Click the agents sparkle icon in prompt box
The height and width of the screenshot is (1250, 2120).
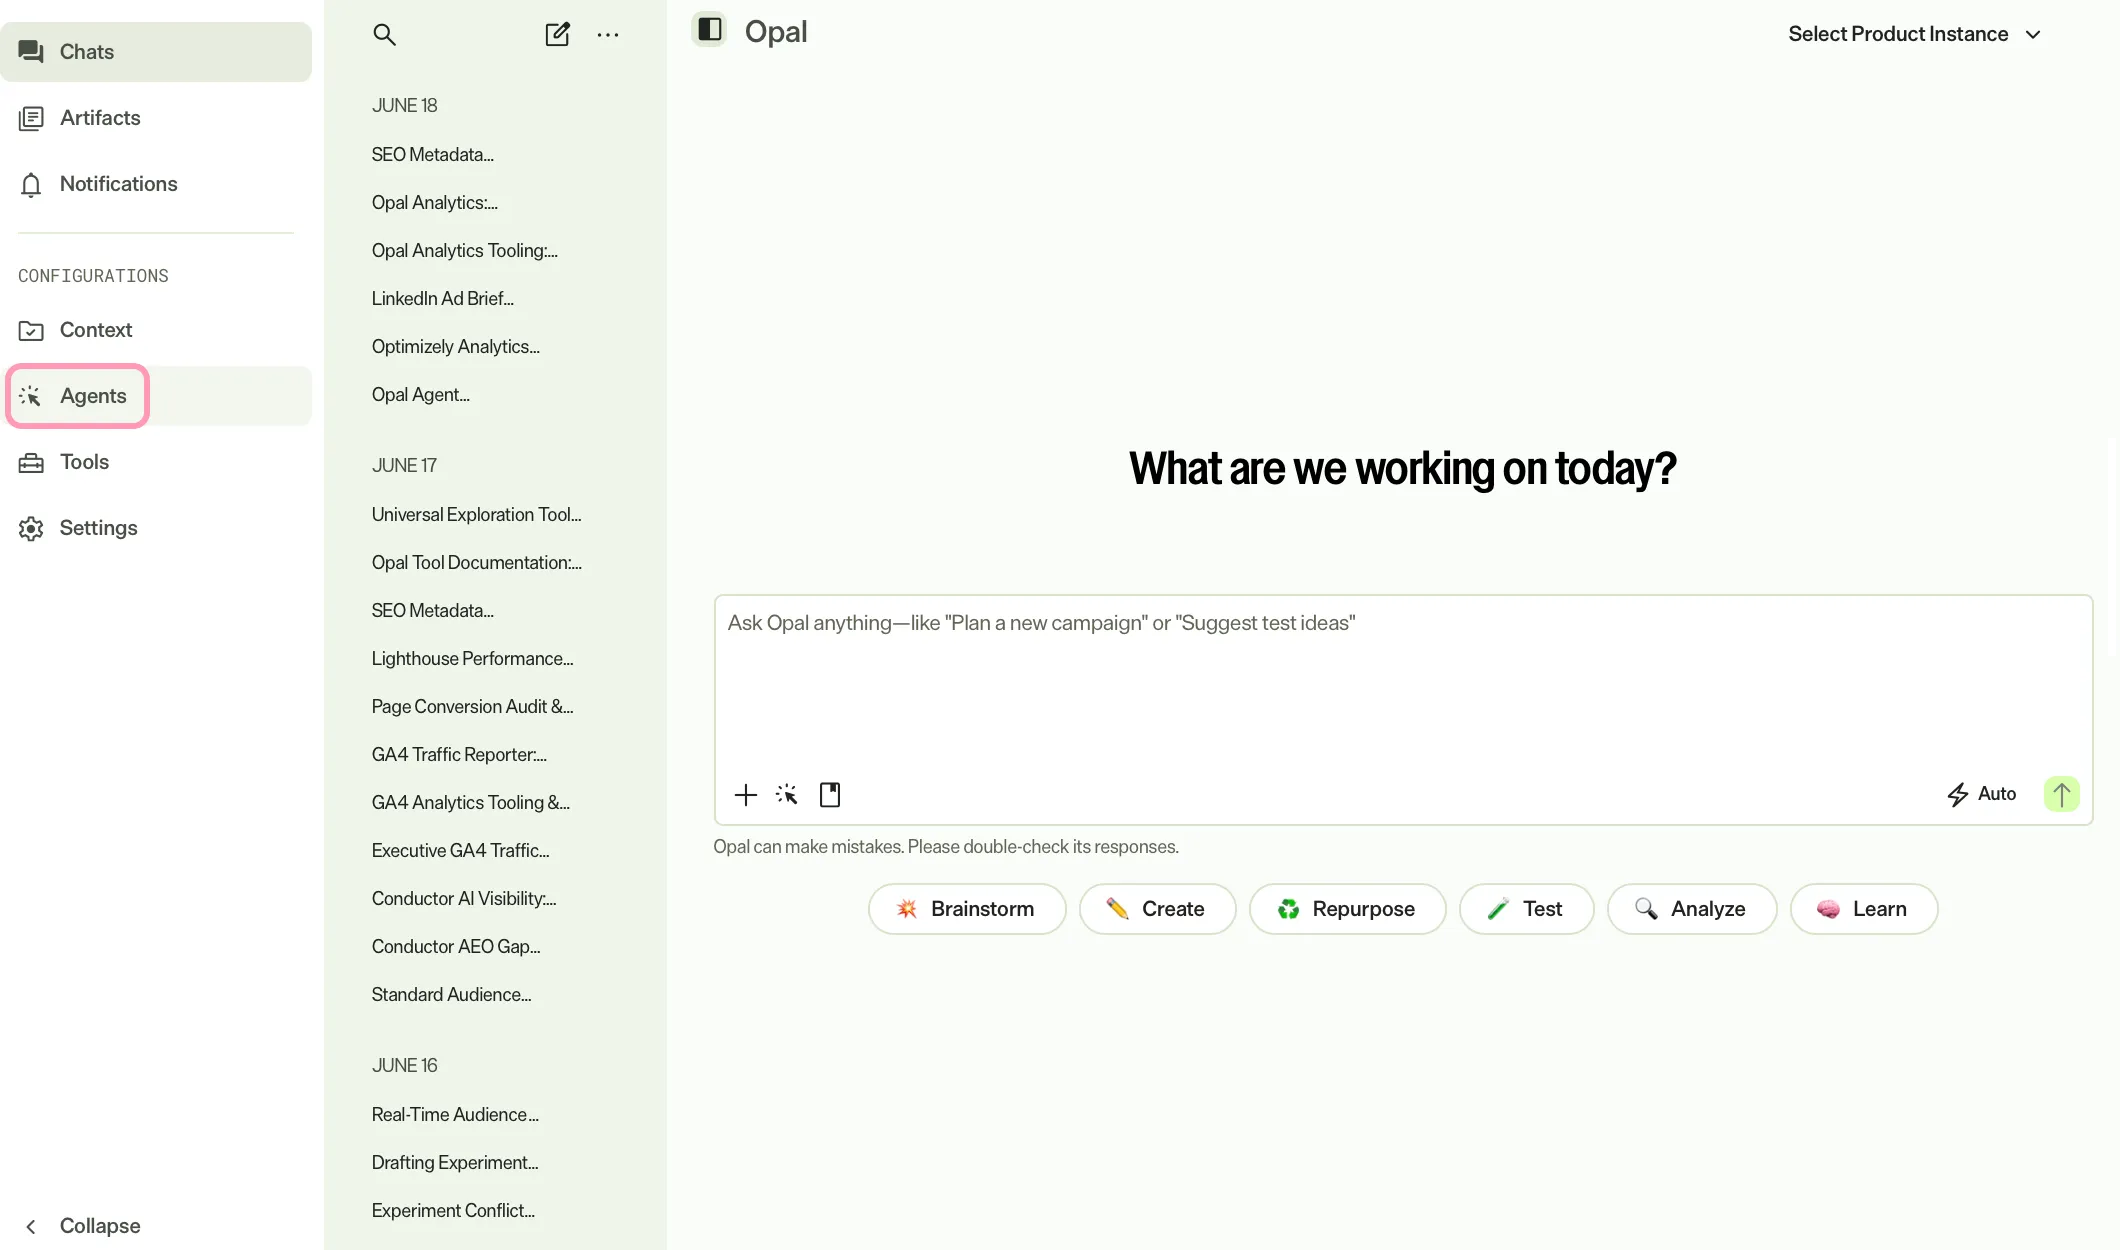coord(787,795)
